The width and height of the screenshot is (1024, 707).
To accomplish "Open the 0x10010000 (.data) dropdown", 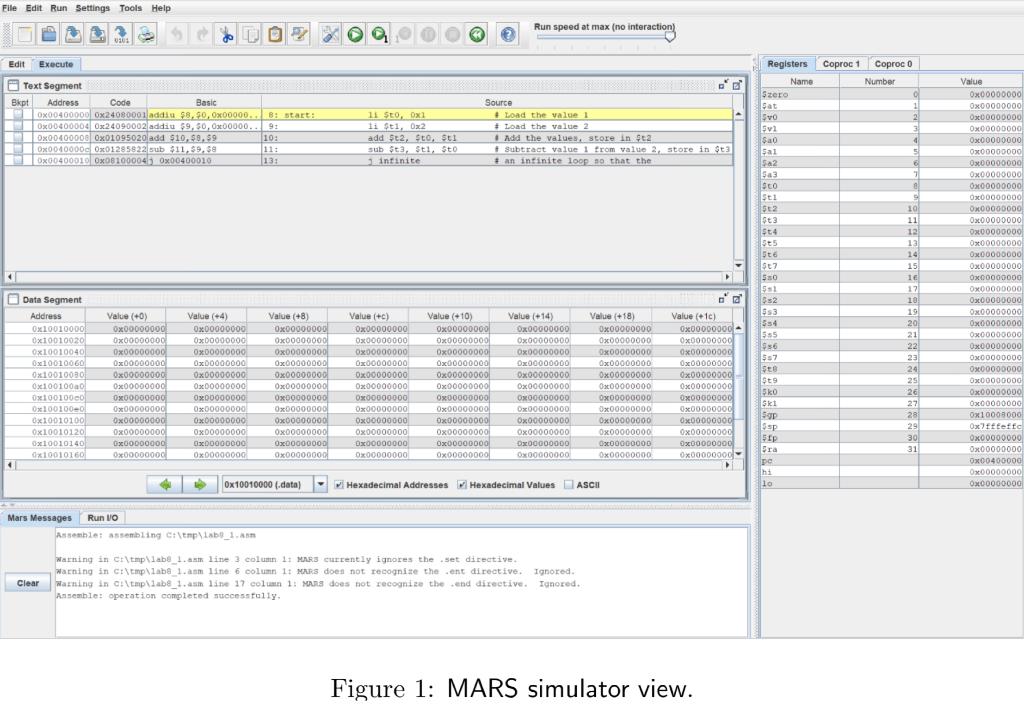I will coord(320,485).
